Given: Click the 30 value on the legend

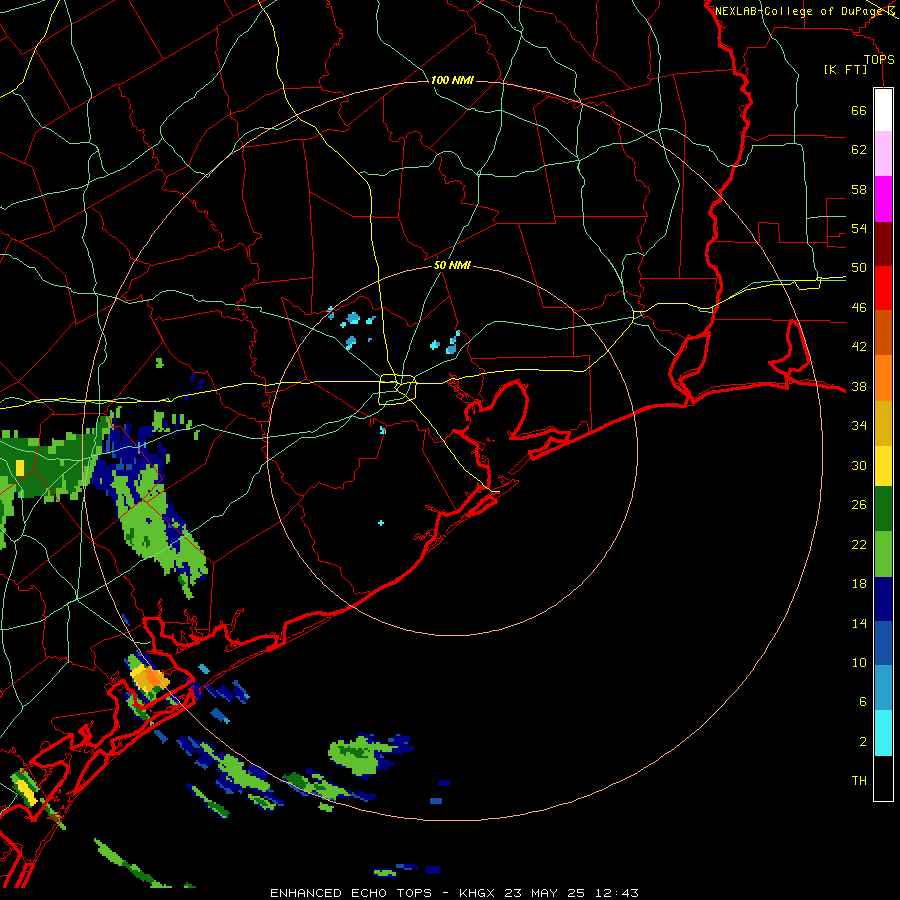Looking at the screenshot, I should (859, 465).
